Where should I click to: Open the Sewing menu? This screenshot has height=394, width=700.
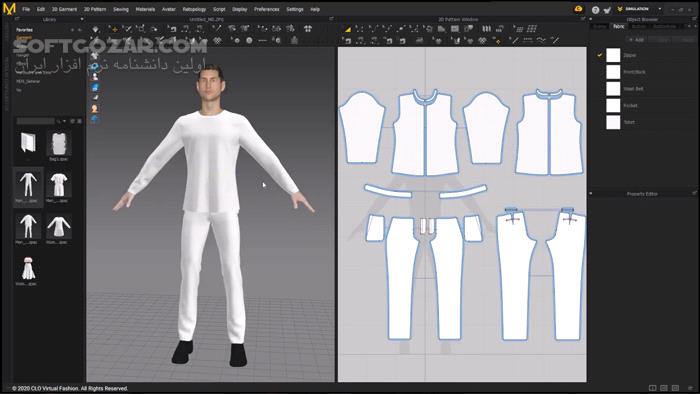point(121,9)
